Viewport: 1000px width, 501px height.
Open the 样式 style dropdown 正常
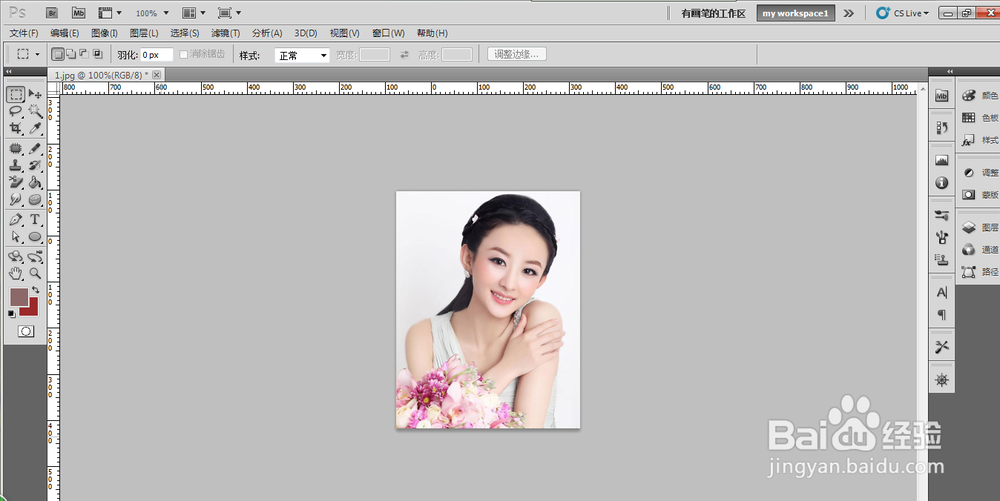tap(302, 55)
